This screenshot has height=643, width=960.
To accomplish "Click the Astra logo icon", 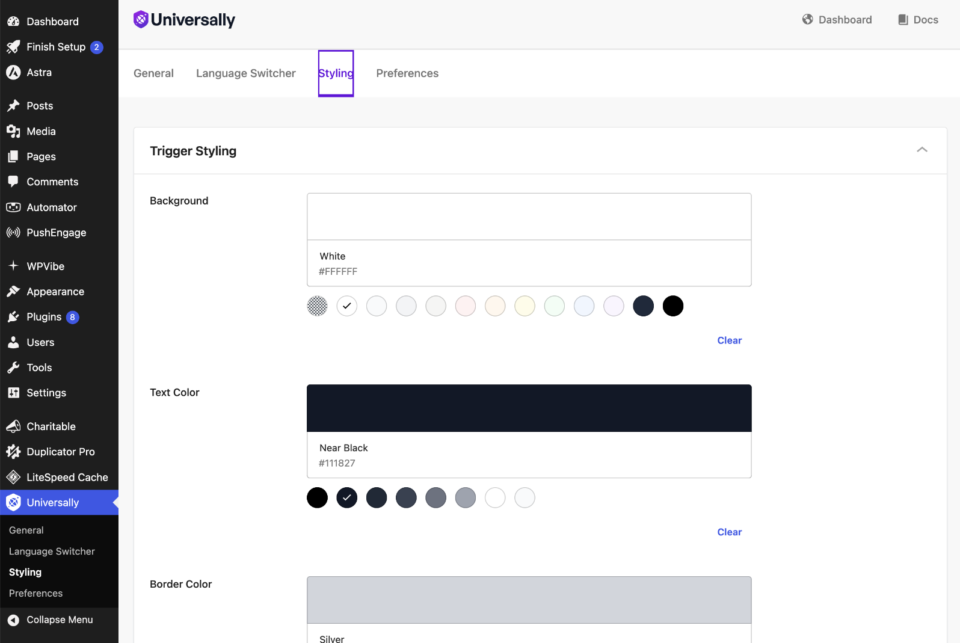I will [13, 72].
